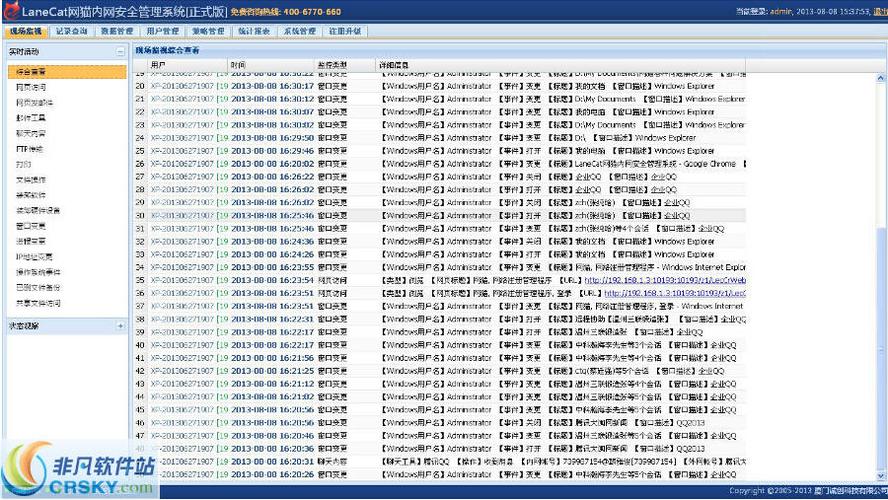The image size is (888, 500).
Task: Open the 注册升级 tab
Action: click(x=345, y=31)
